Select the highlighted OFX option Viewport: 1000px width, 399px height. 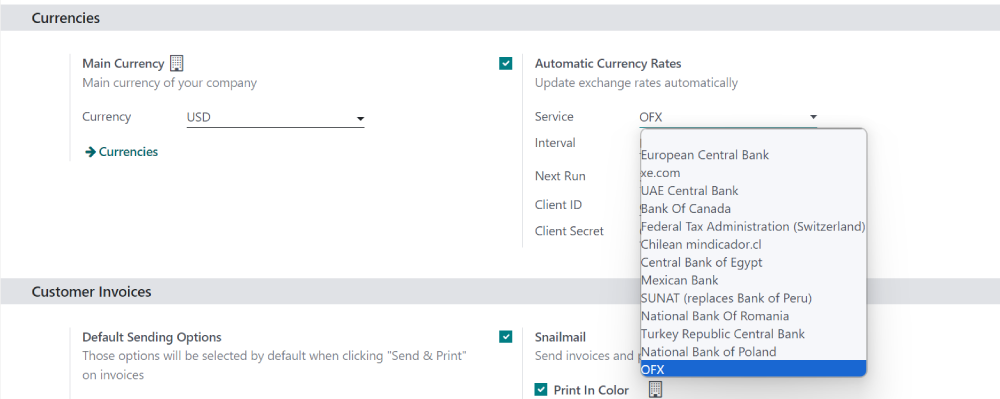pos(753,369)
